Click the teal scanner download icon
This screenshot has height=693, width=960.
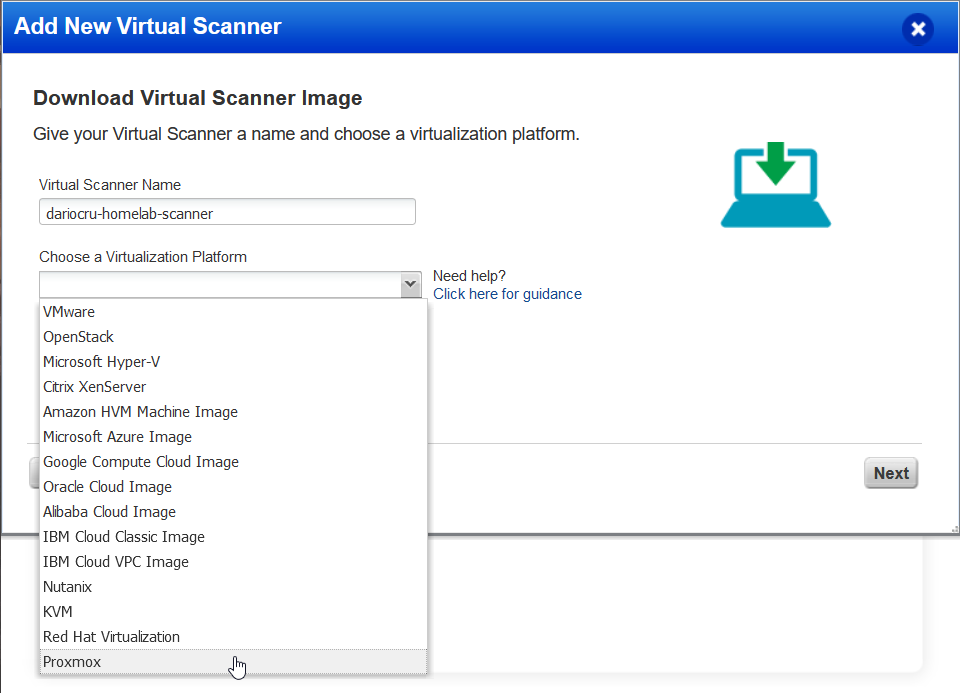tap(775, 185)
